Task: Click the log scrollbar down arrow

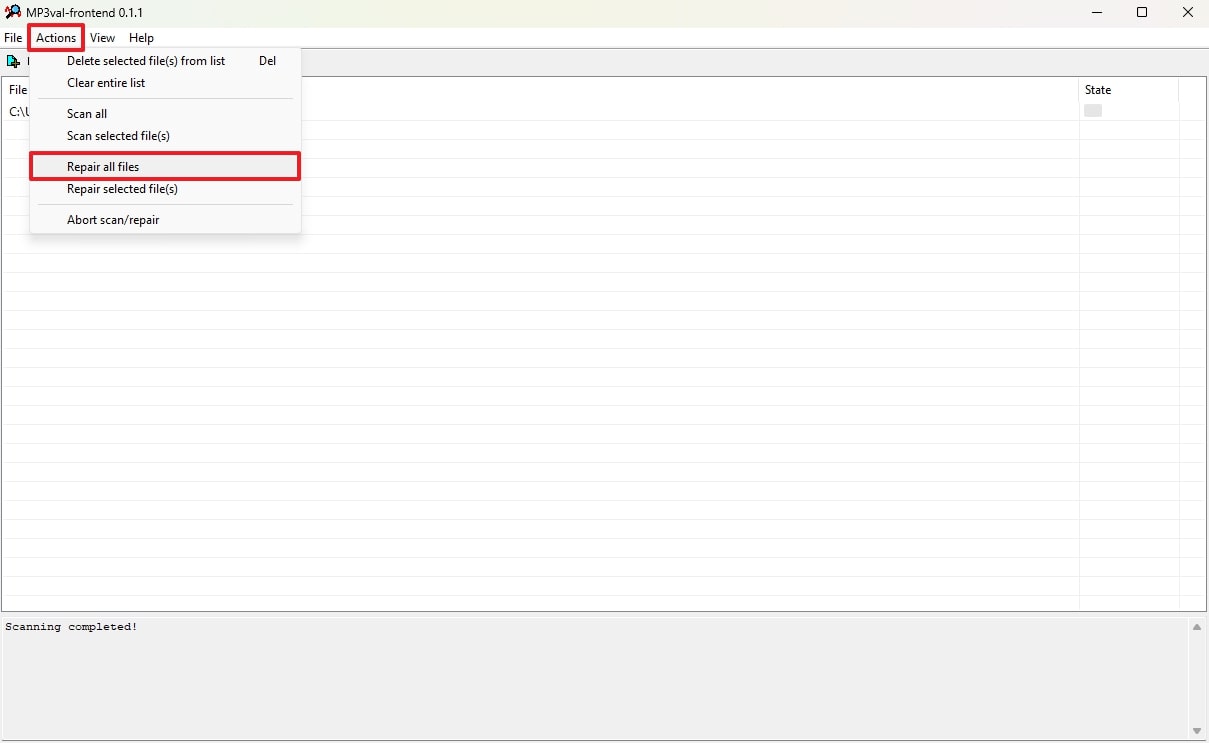Action: tap(1197, 731)
